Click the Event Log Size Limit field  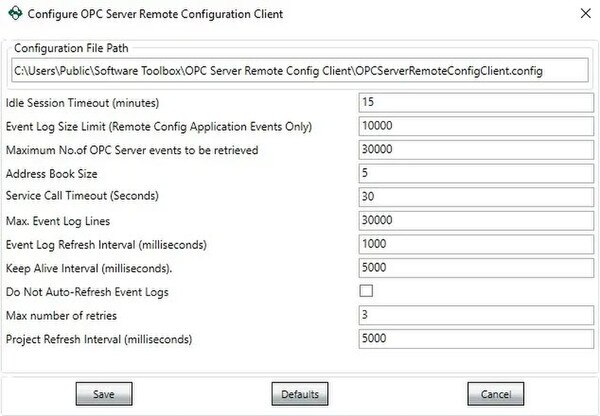point(476,126)
